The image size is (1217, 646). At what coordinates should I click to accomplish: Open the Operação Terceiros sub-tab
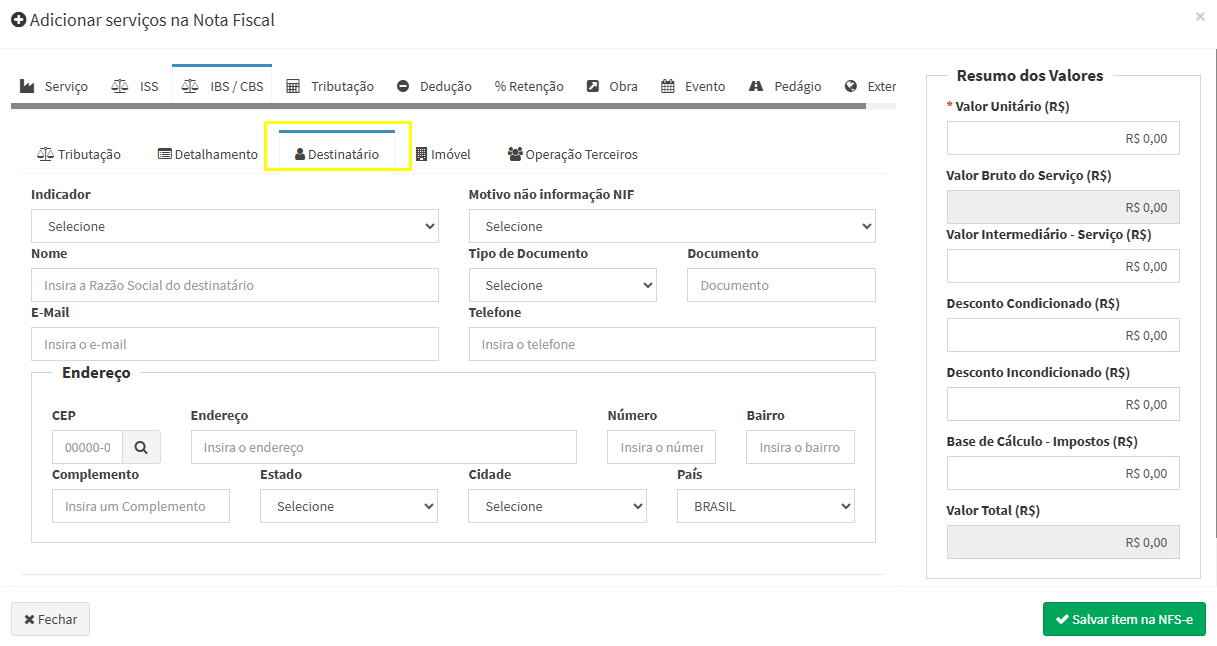(x=572, y=154)
